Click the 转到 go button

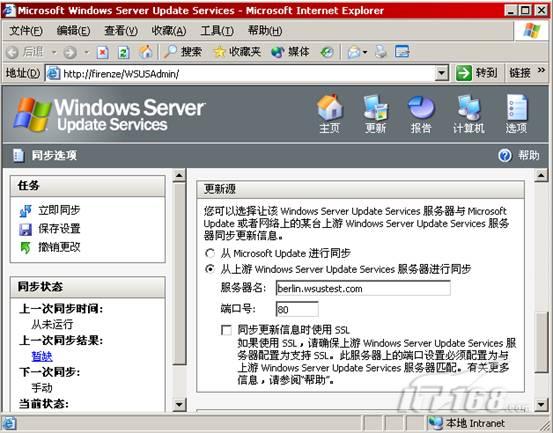477,73
